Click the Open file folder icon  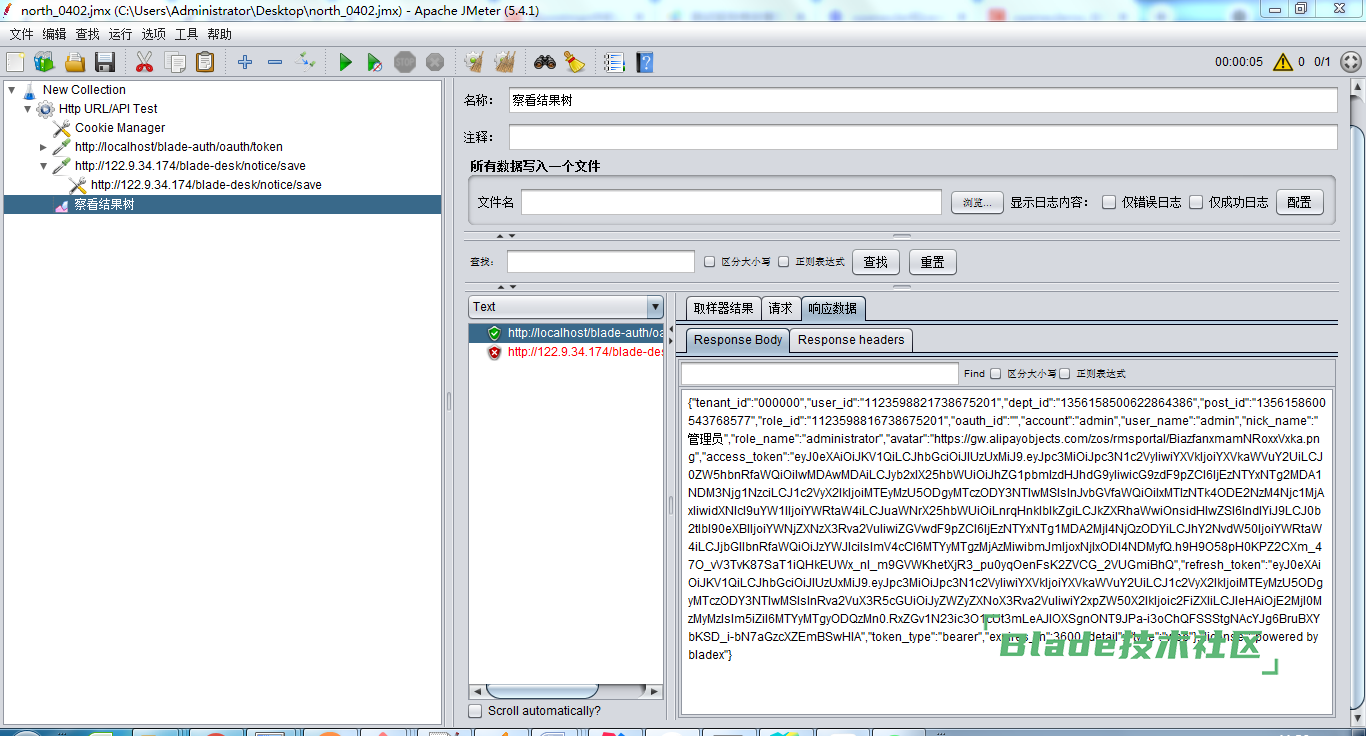75,62
